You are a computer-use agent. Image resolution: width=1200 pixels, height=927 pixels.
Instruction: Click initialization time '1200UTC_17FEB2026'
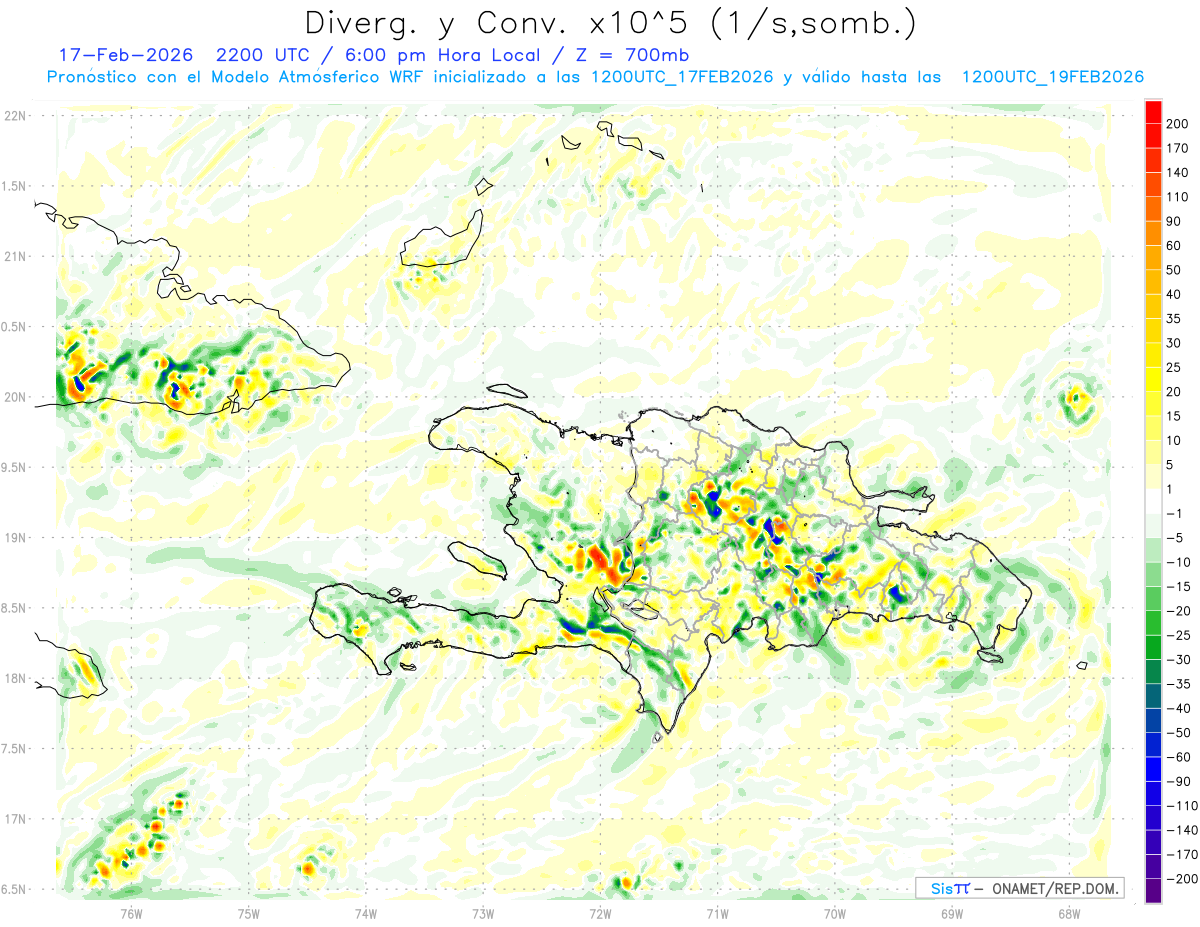pos(682,77)
